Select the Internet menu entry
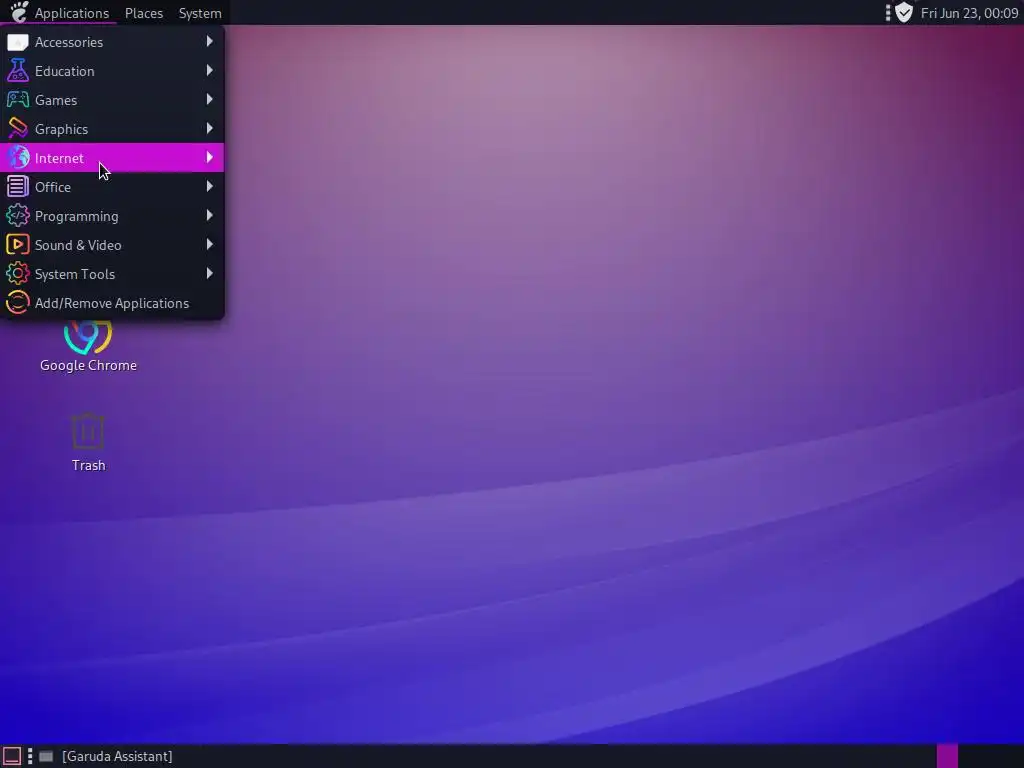Viewport: 1024px width, 768px height. tap(112, 157)
